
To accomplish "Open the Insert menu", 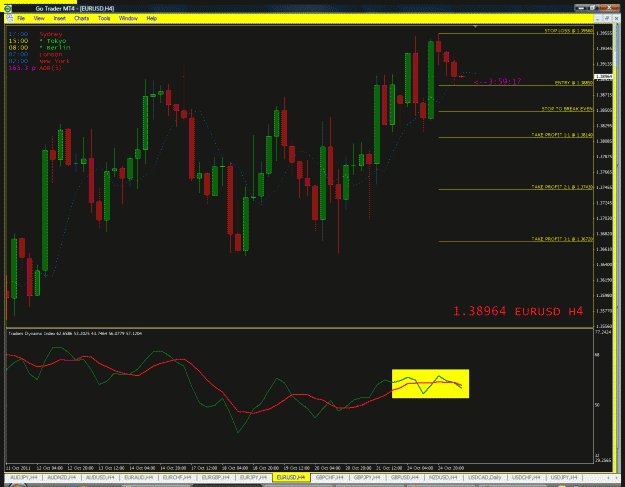I will pos(59,18).
